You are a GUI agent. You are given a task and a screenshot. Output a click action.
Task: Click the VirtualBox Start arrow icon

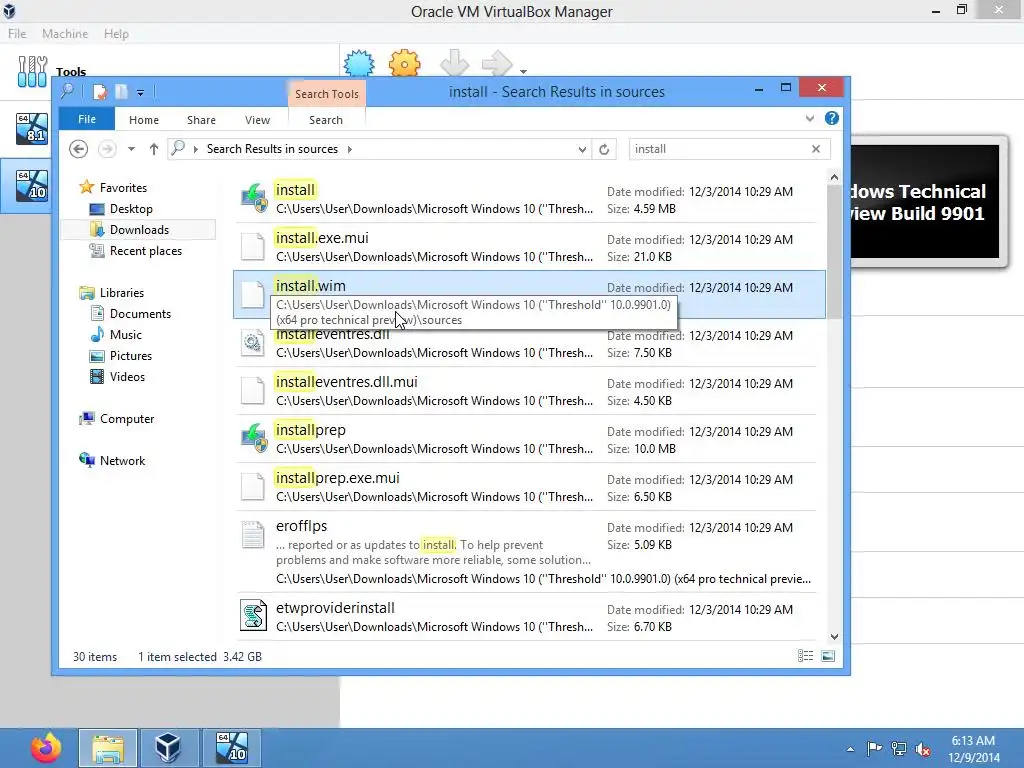[498, 63]
